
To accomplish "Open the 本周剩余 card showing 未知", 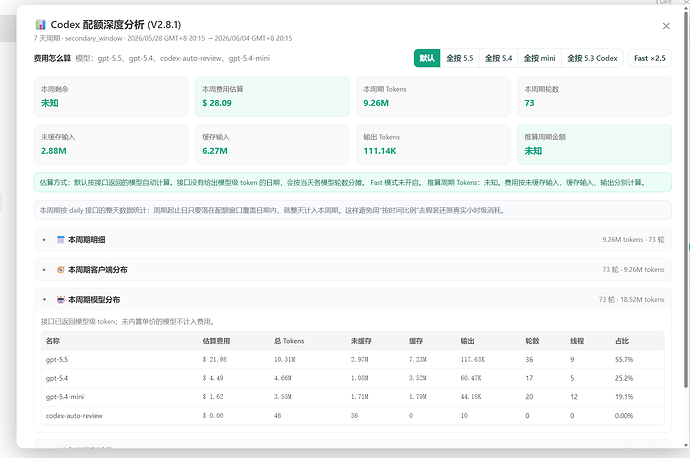I will pyautogui.click(x=111, y=97).
